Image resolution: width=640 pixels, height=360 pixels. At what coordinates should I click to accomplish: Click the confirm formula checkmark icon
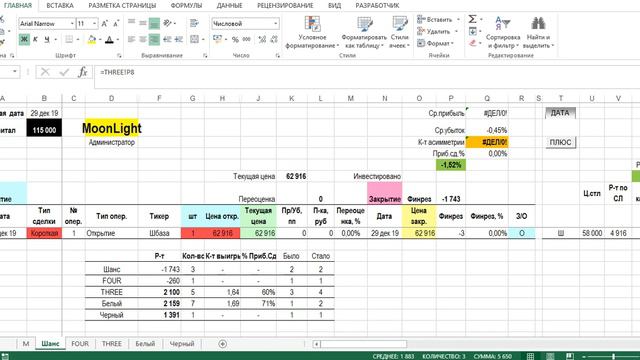[64, 72]
